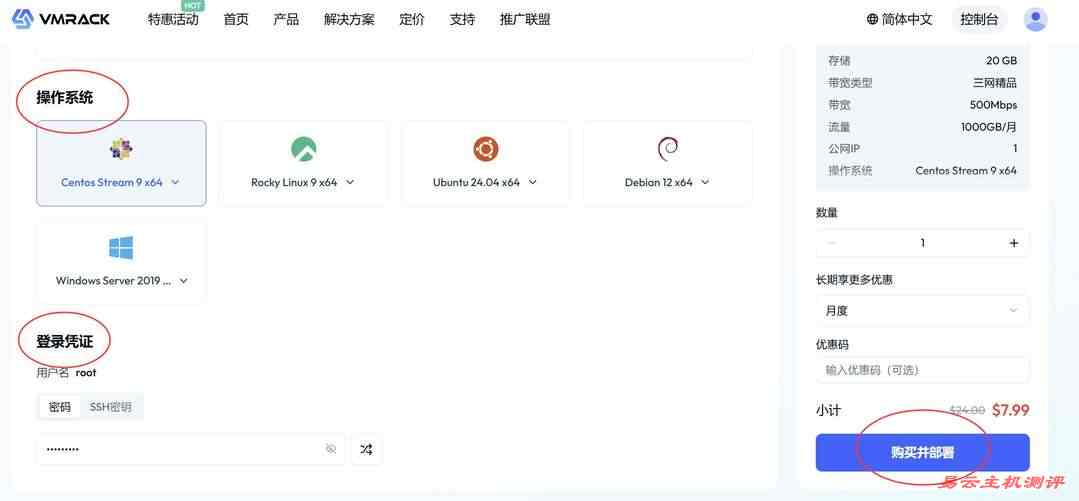Go to 首页 in the navigation

[x=235, y=19]
